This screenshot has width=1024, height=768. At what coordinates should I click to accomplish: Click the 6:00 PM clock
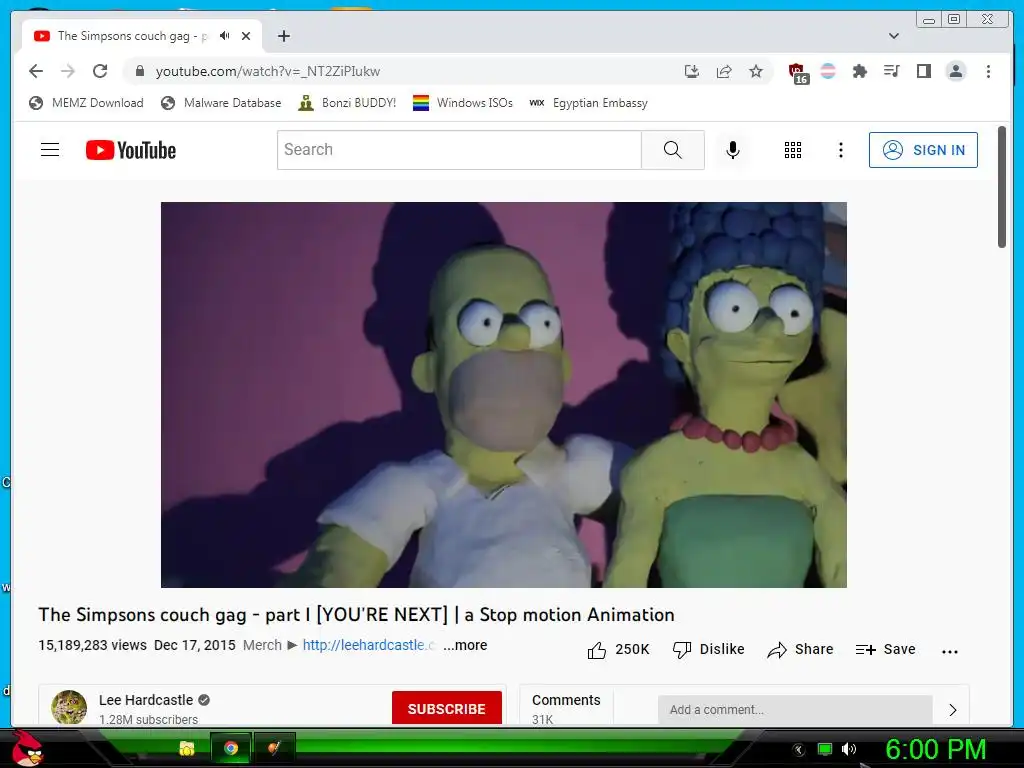pyautogui.click(x=935, y=749)
